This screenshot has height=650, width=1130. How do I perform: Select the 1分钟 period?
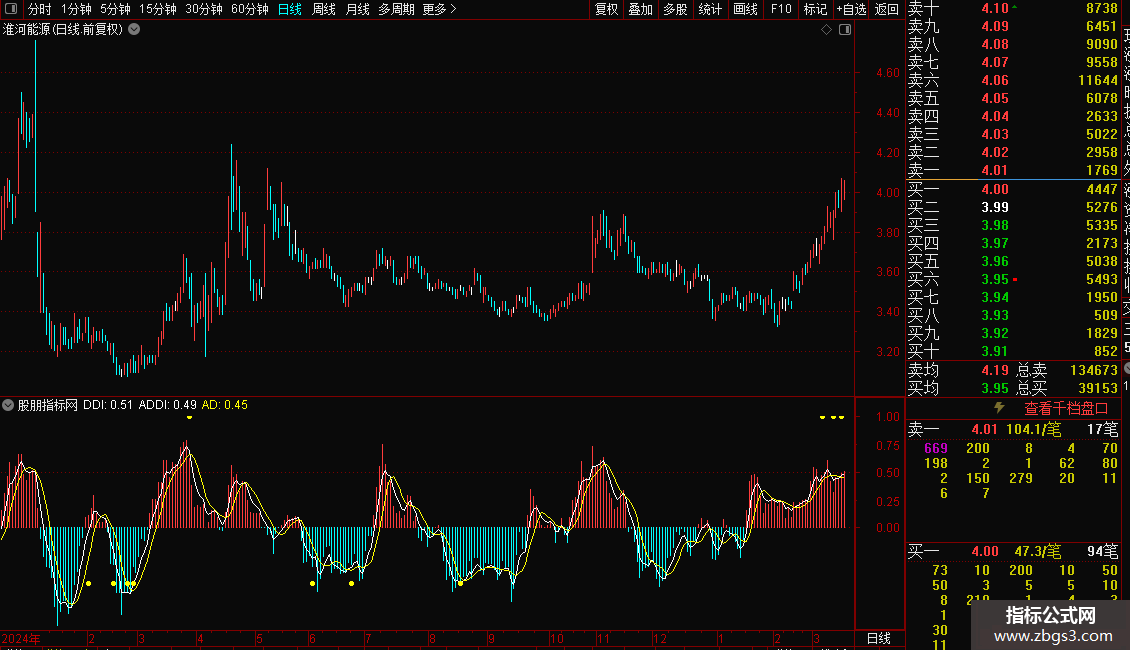pos(76,9)
